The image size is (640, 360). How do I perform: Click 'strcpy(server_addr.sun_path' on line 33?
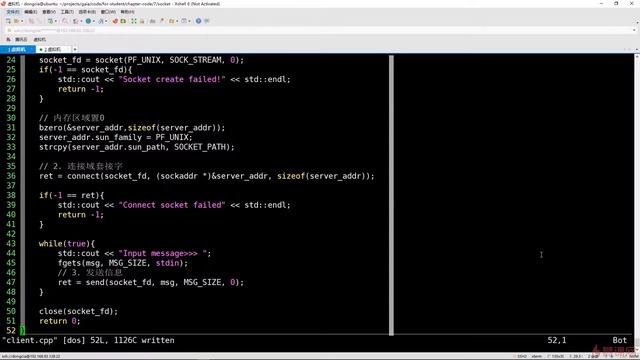coord(137,147)
